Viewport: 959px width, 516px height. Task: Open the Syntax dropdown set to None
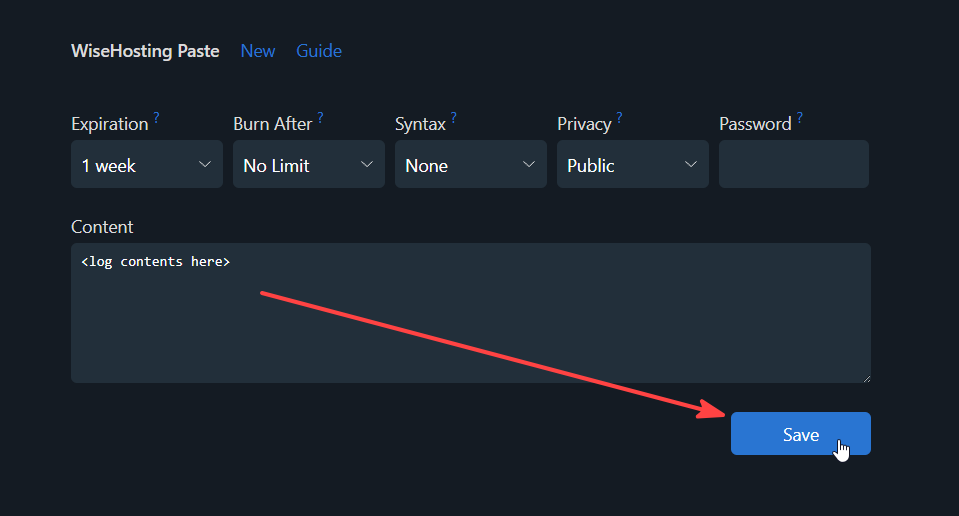click(471, 164)
